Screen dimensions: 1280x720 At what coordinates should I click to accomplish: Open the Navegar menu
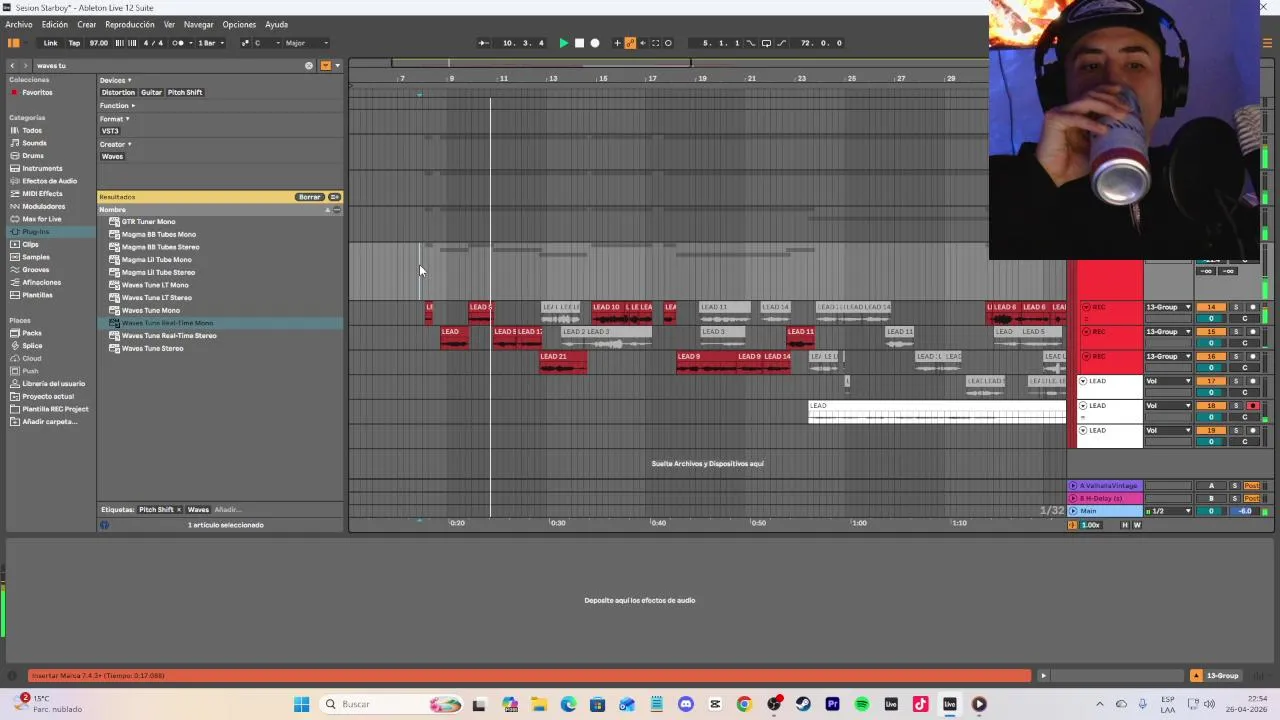tap(198, 24)
